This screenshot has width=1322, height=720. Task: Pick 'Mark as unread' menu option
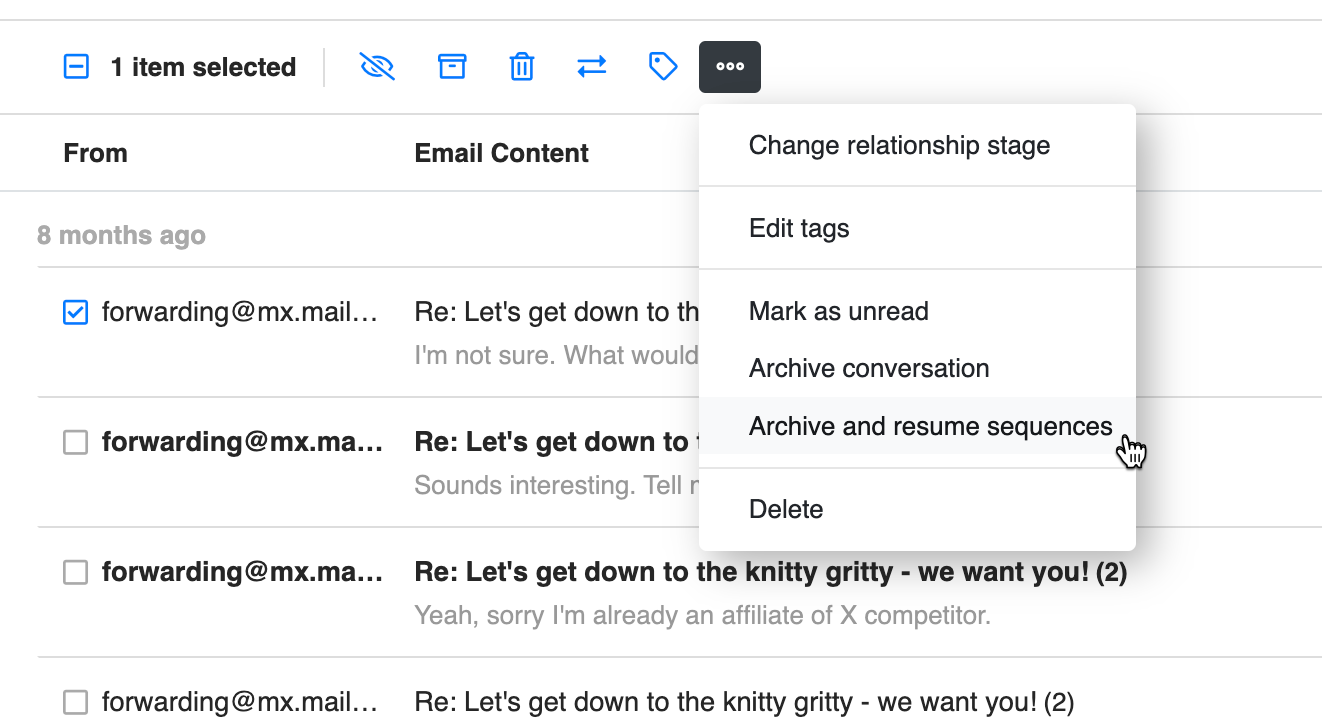838,311
